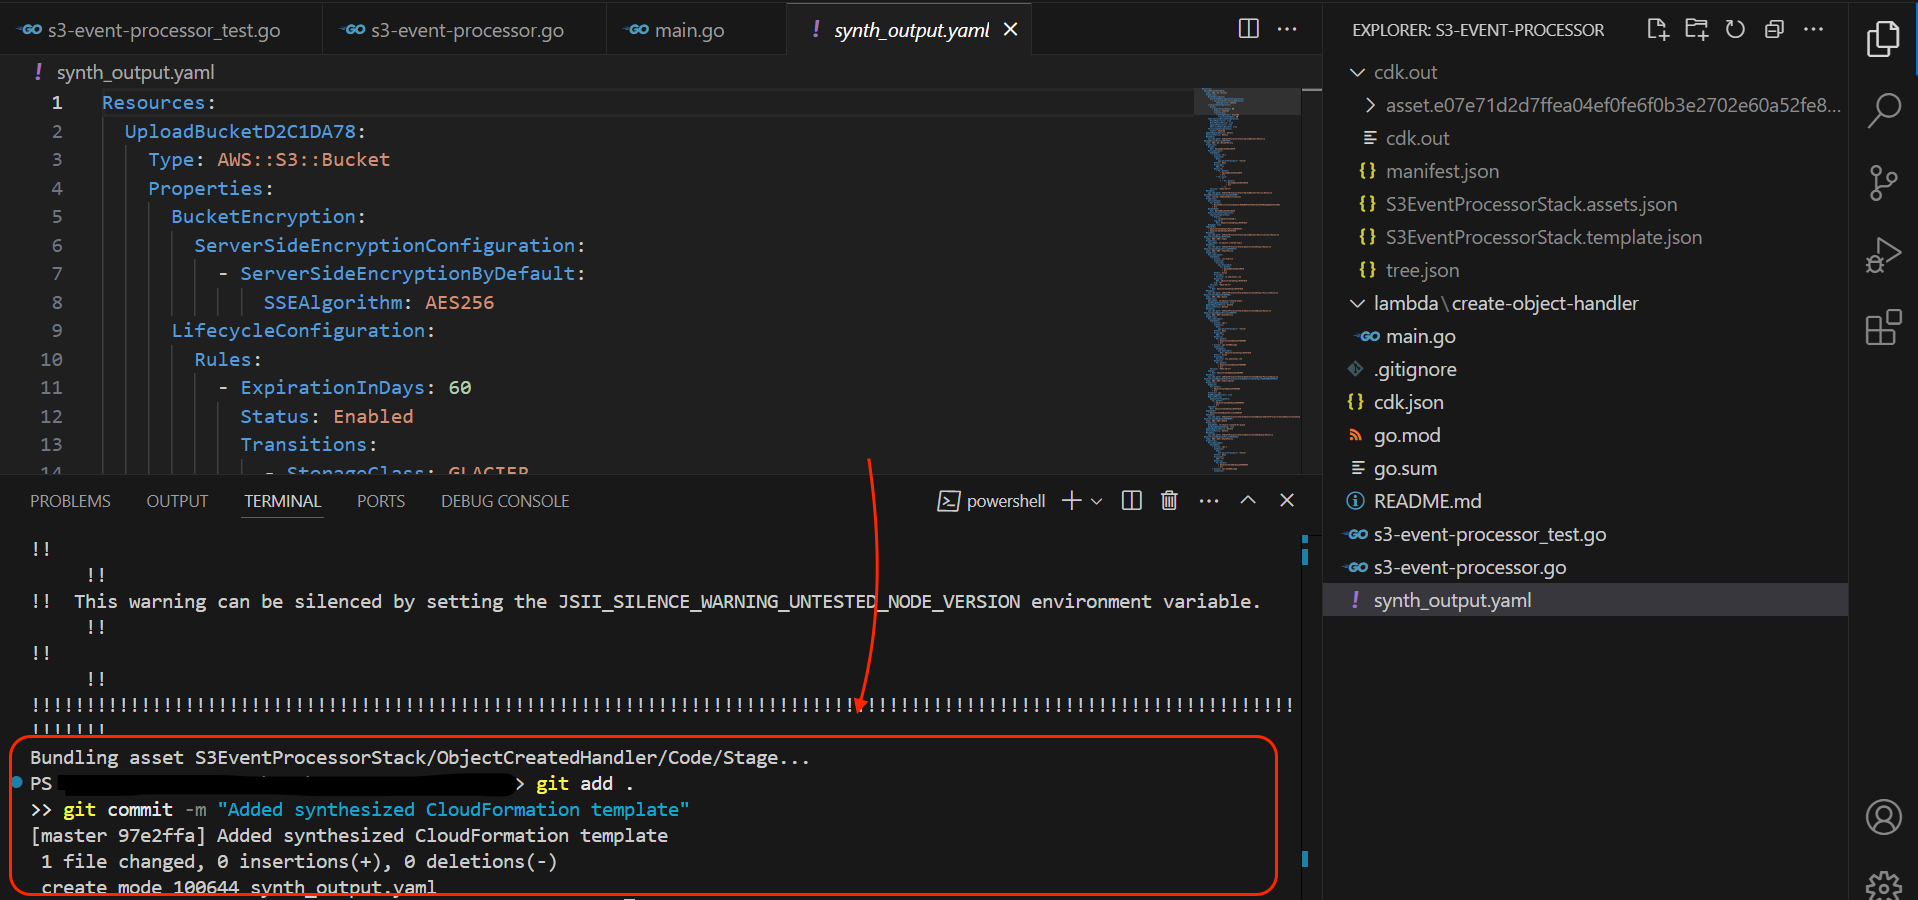Open the terminal launch profile dropdown
The width and height of the screenshot is (1918, 900).
point(1096,501)
